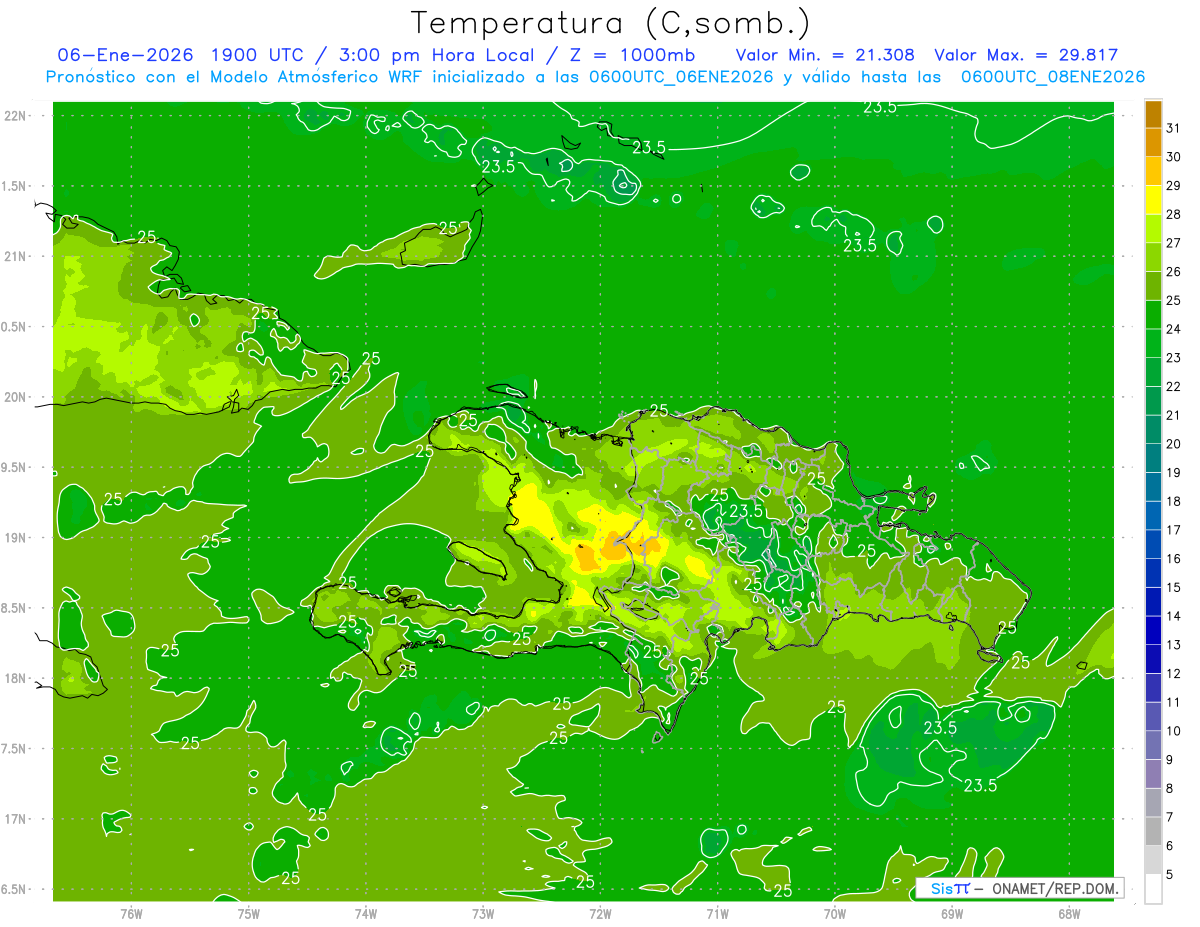The image size is (1200, 927).
Task: Click the blue legend swatch between 15 and 16
Action: pyautogui.click(x=1153, y=573)
